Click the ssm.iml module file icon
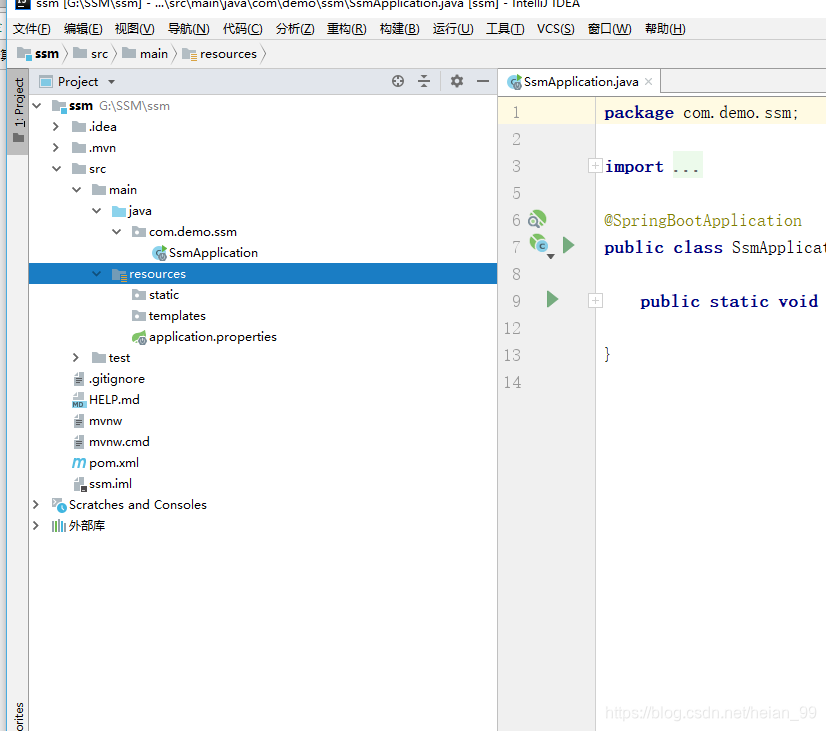 pos(80,484)
